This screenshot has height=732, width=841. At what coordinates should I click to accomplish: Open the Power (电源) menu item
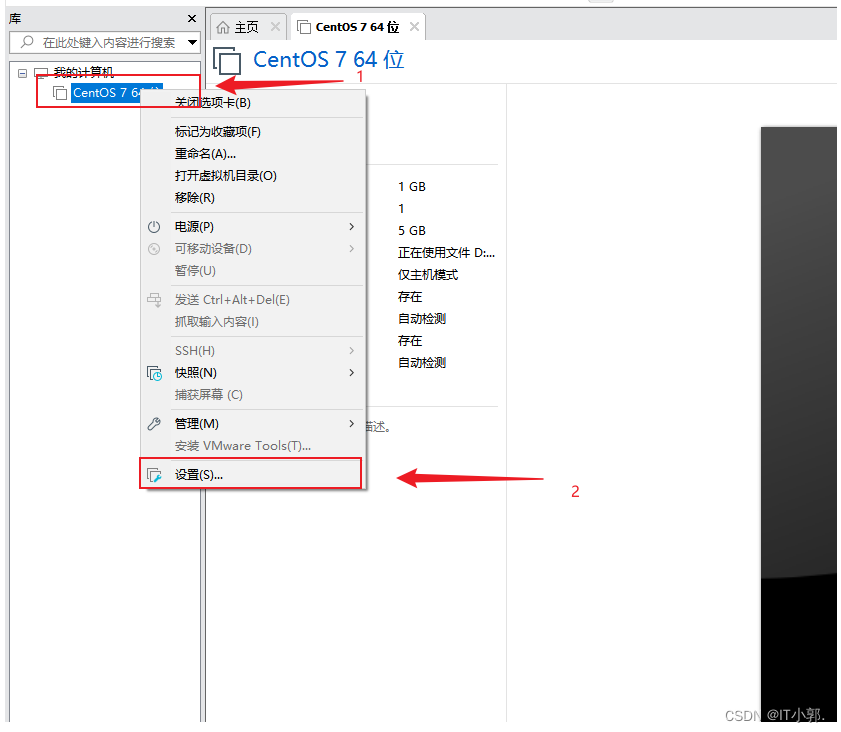click(x=253, y=227)
